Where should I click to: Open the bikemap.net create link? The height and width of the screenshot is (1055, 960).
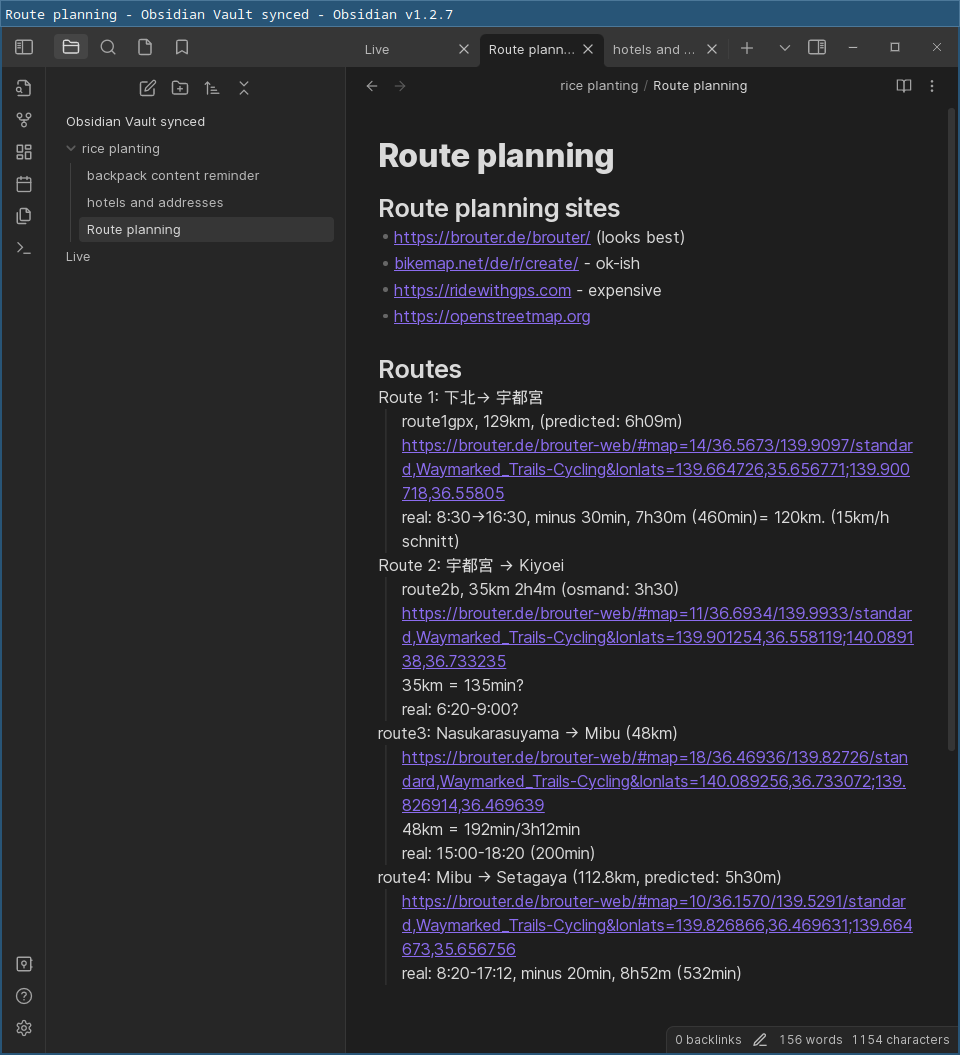pos(486,264)
